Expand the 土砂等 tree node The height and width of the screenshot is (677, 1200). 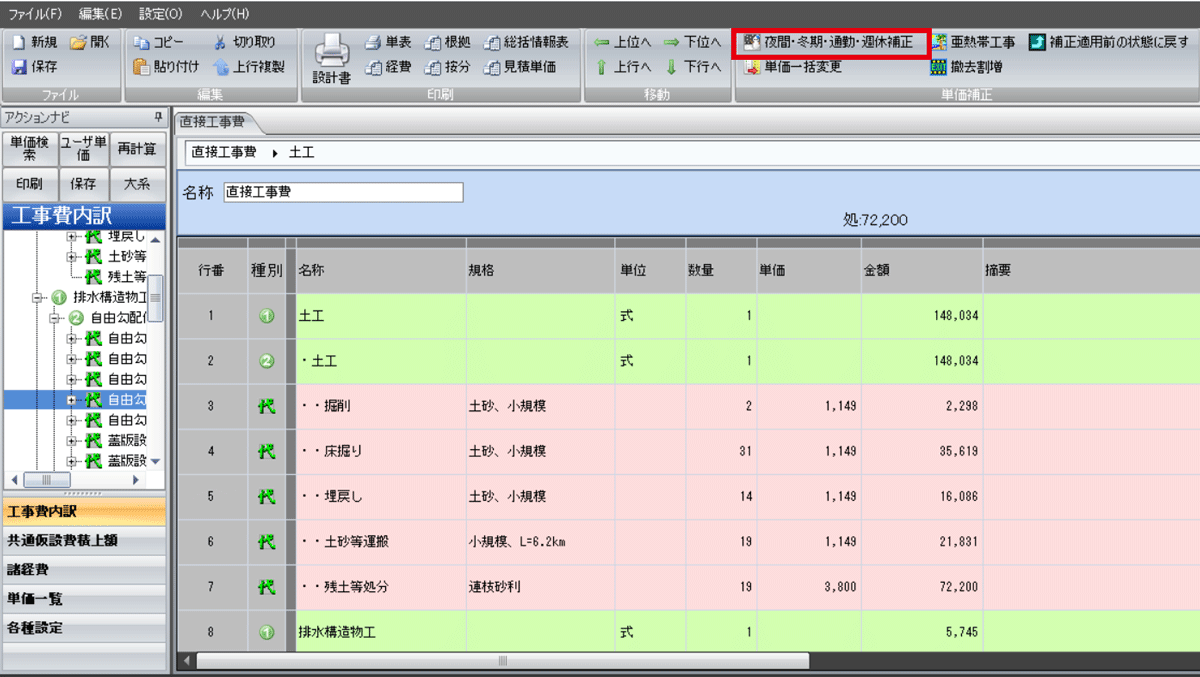[x=72, y=256]
